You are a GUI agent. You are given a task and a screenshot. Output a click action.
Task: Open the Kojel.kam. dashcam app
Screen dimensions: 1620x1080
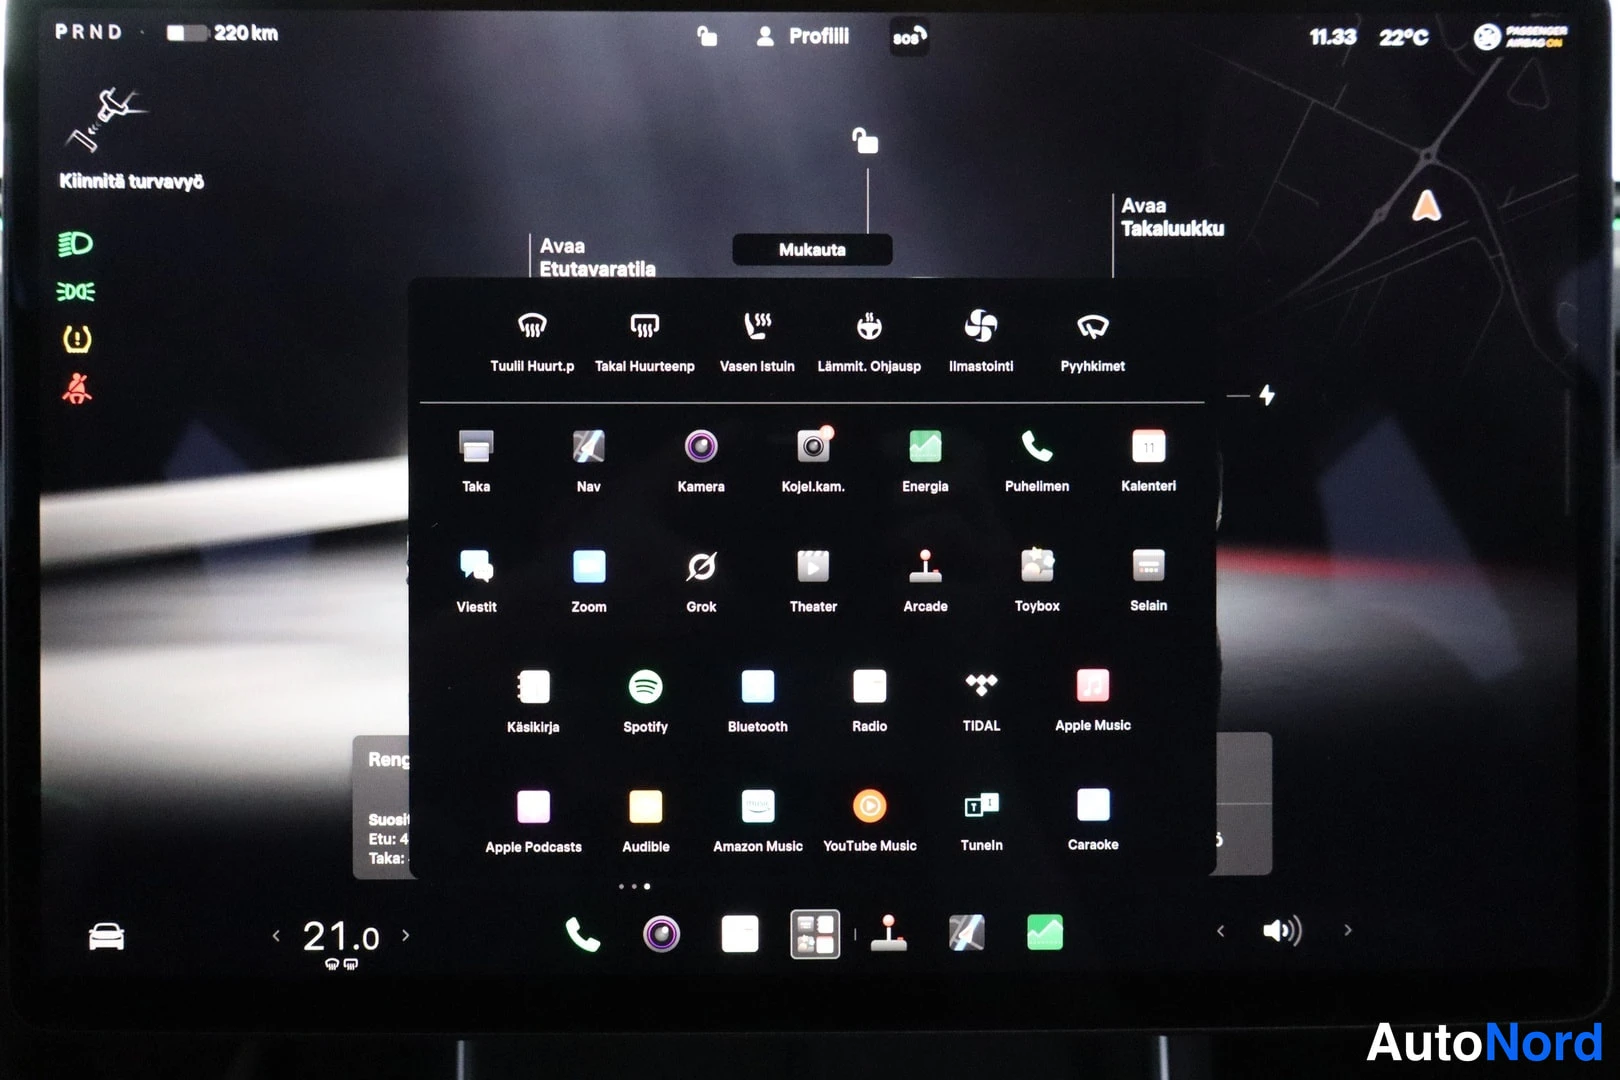[x=813, y=459]
